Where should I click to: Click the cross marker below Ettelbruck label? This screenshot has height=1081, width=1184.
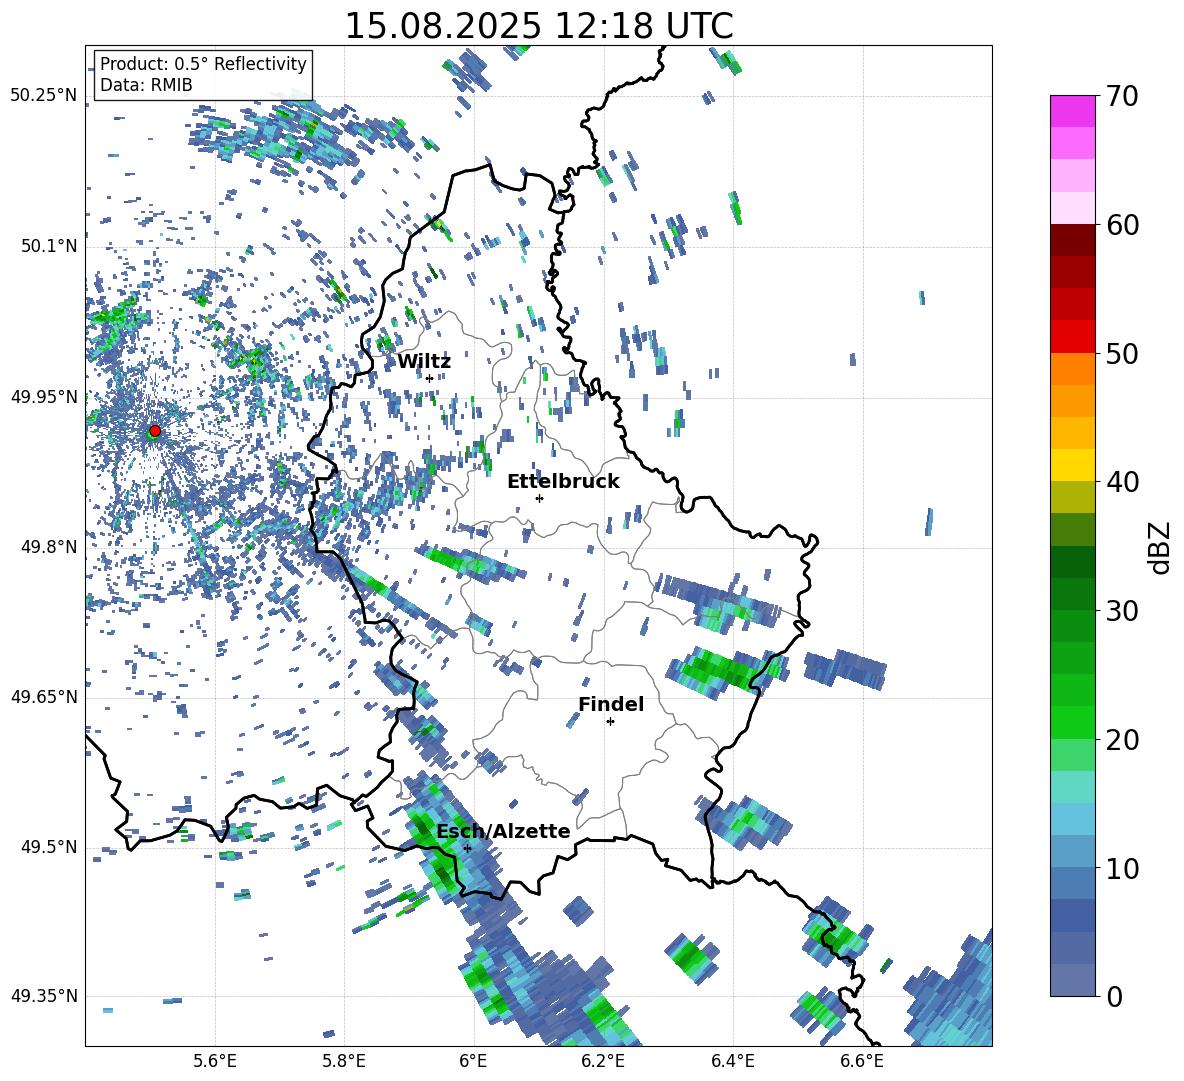coord(539,498)
